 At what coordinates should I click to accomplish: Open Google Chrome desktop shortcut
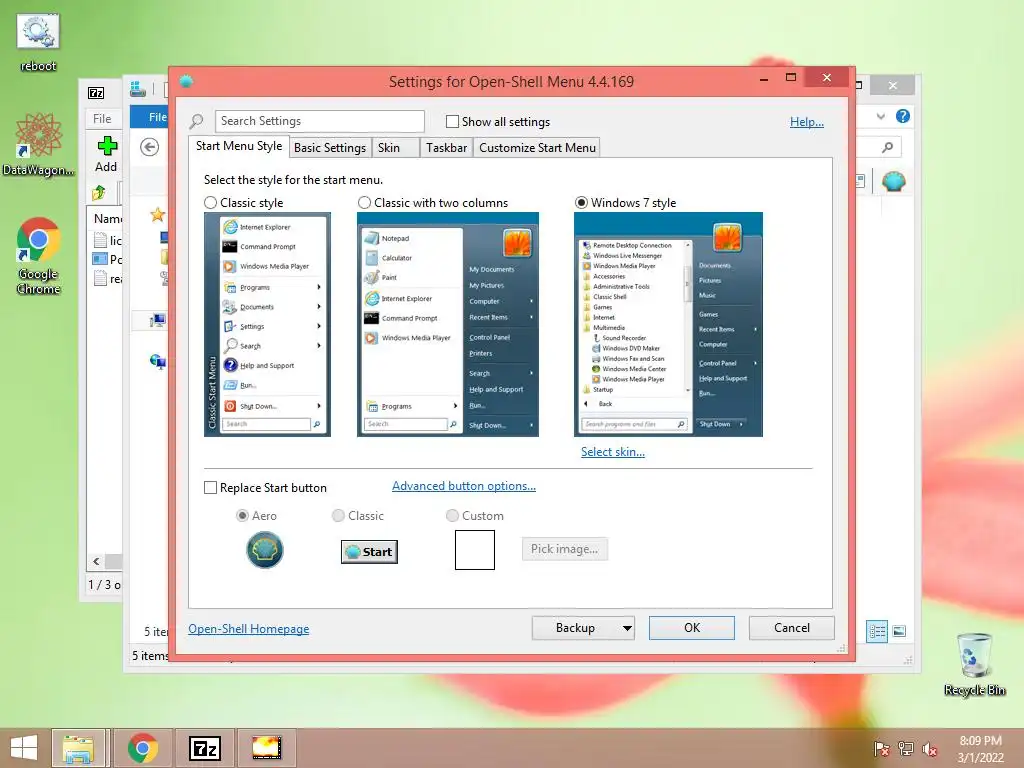pos(38,255)
